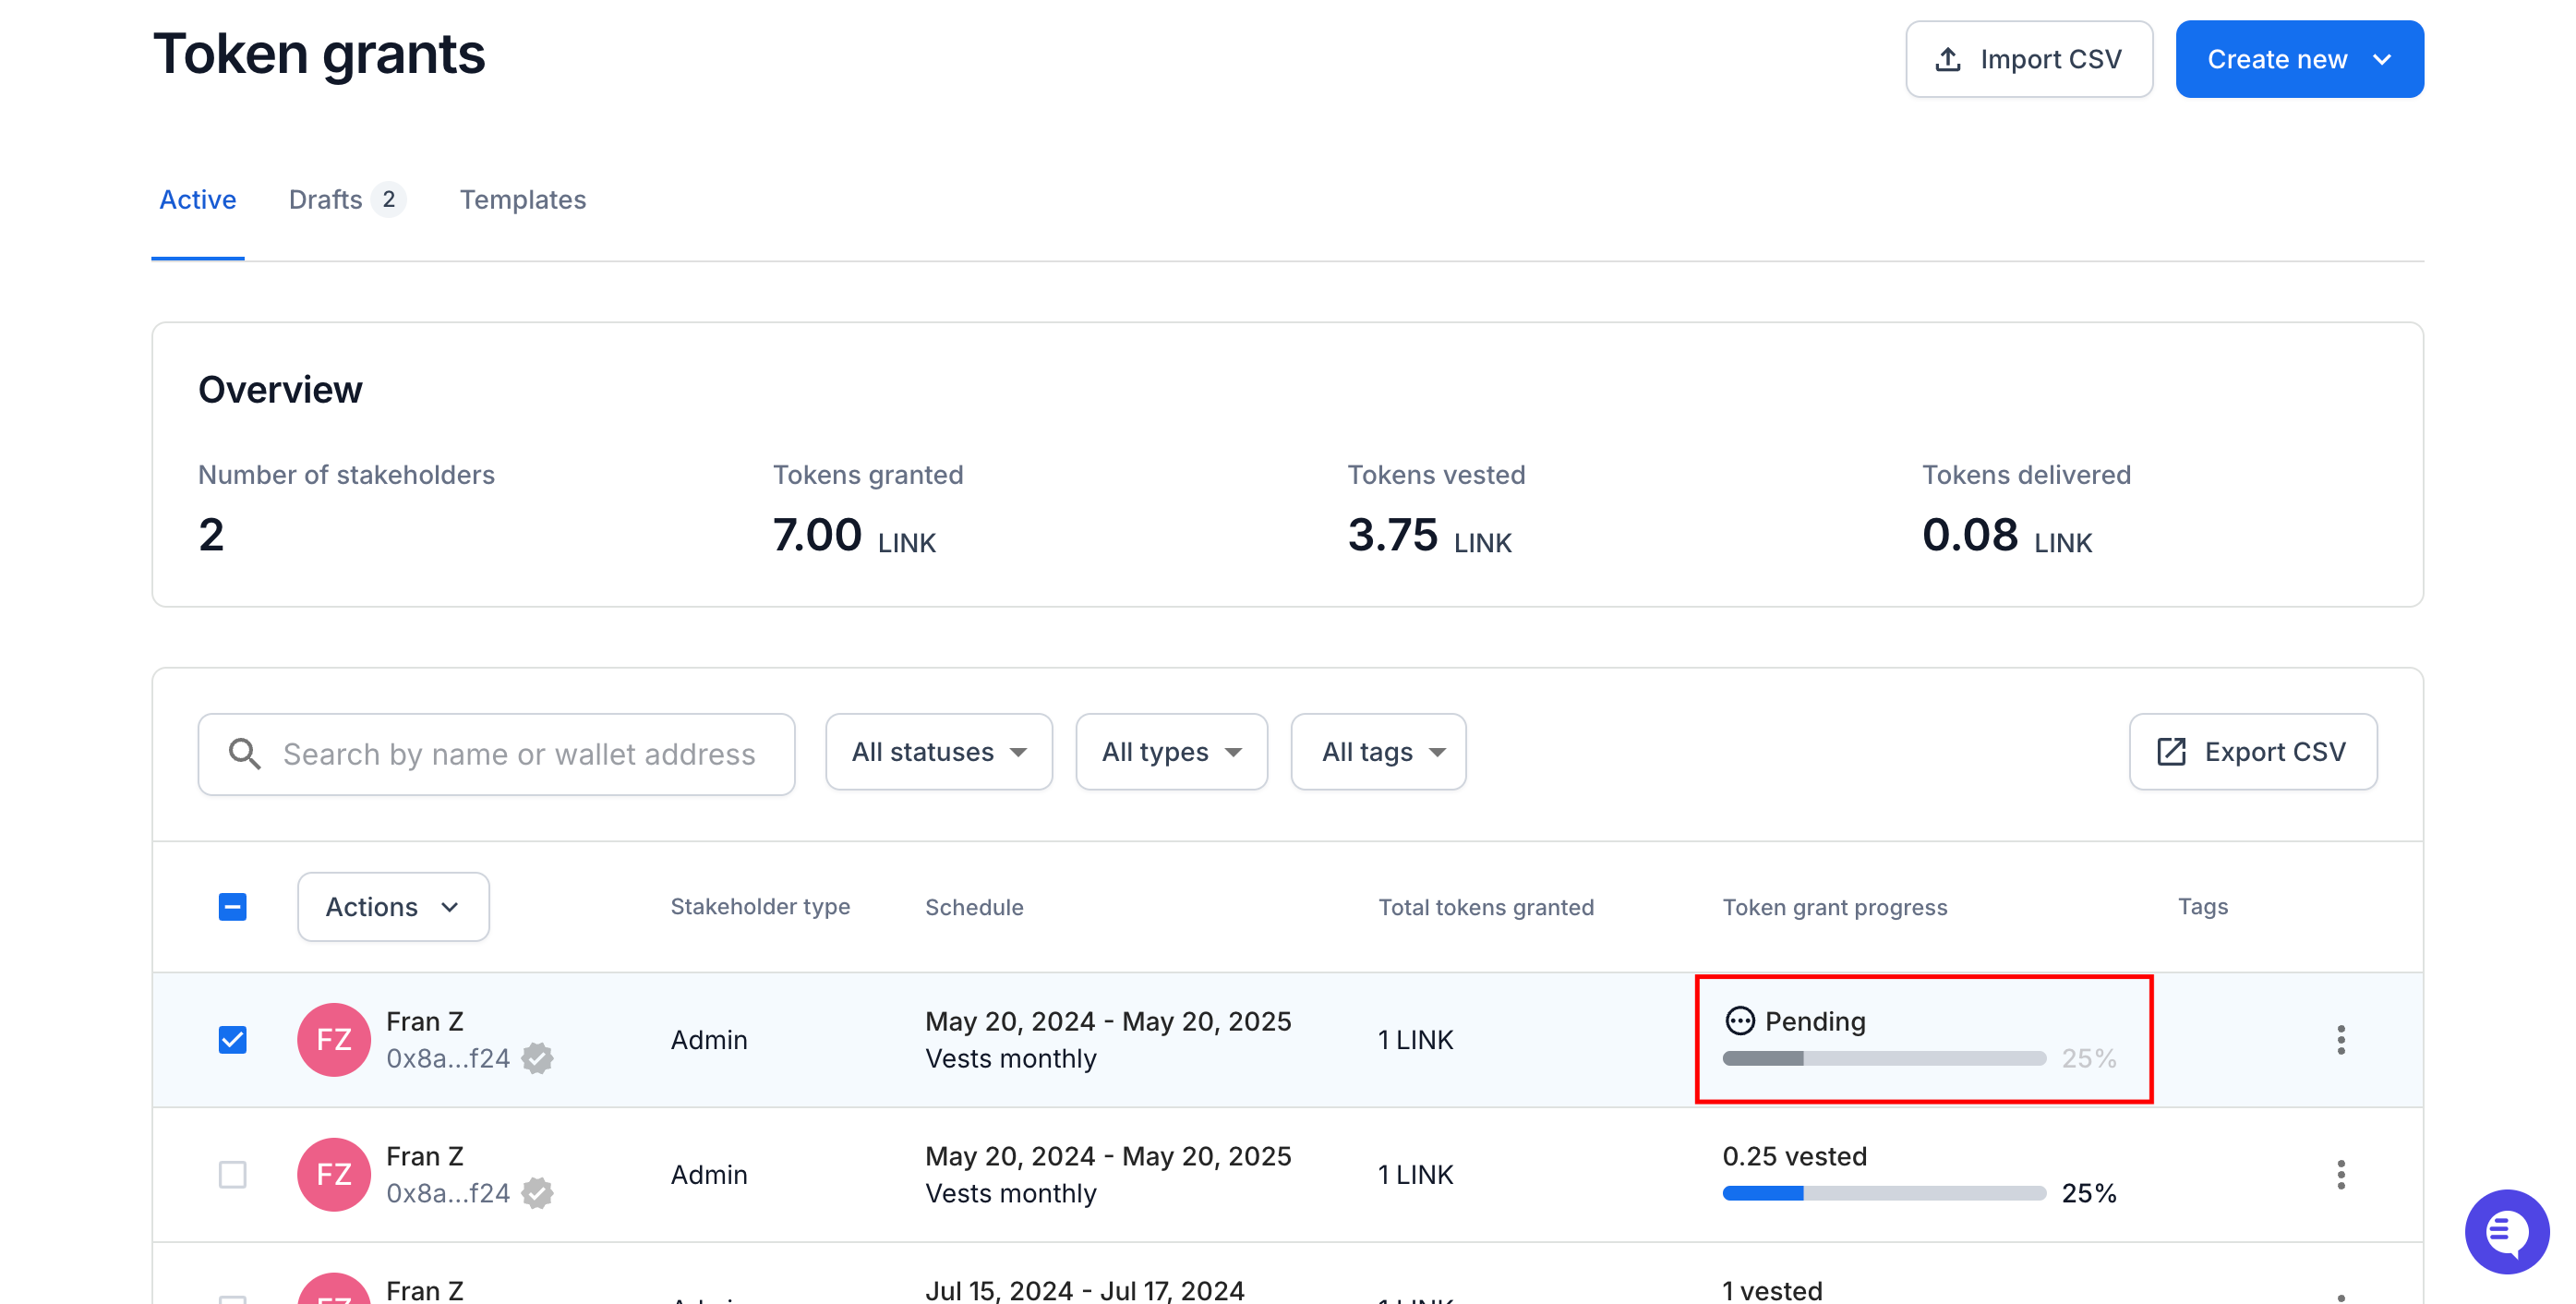Click the Import CSV button
This screenshot has width=2576, height=1304.
point(2029,59)
